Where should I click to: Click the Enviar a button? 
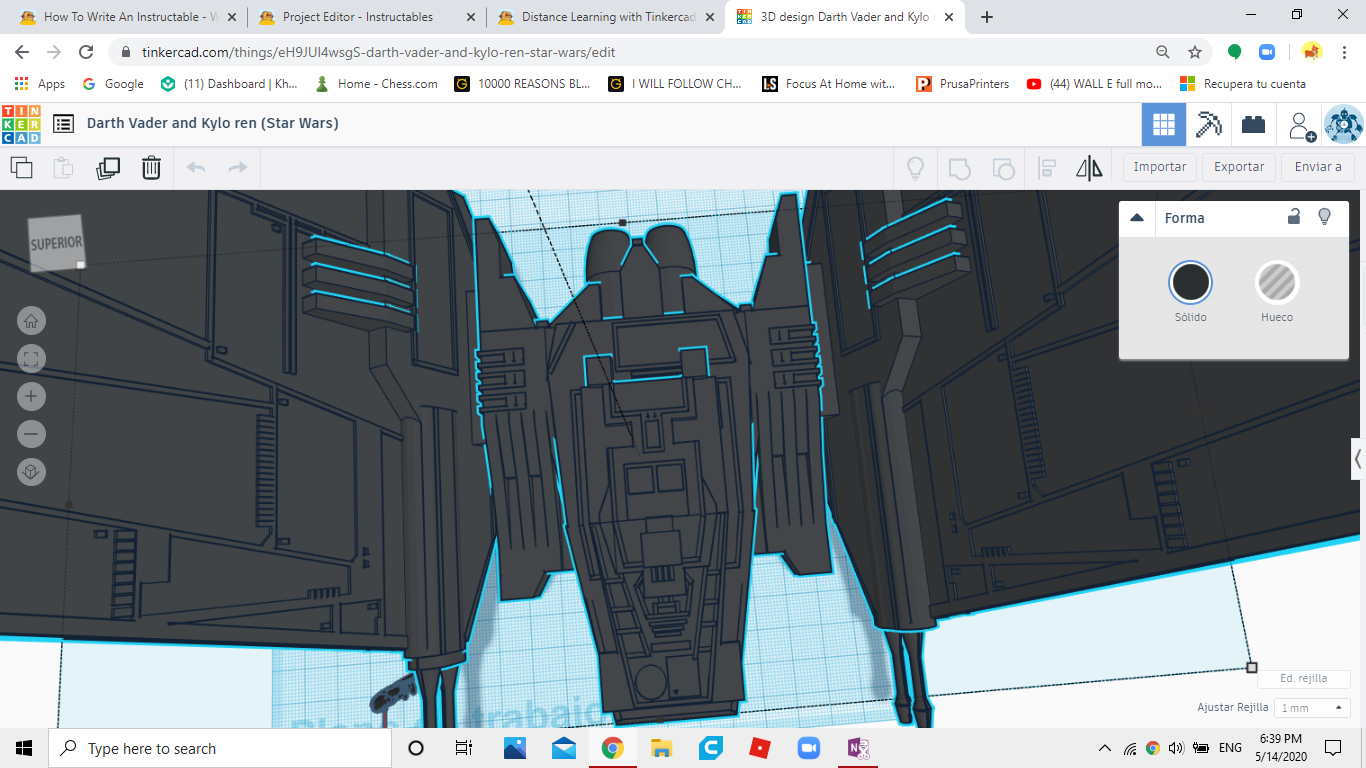[x=1318, y=167]
